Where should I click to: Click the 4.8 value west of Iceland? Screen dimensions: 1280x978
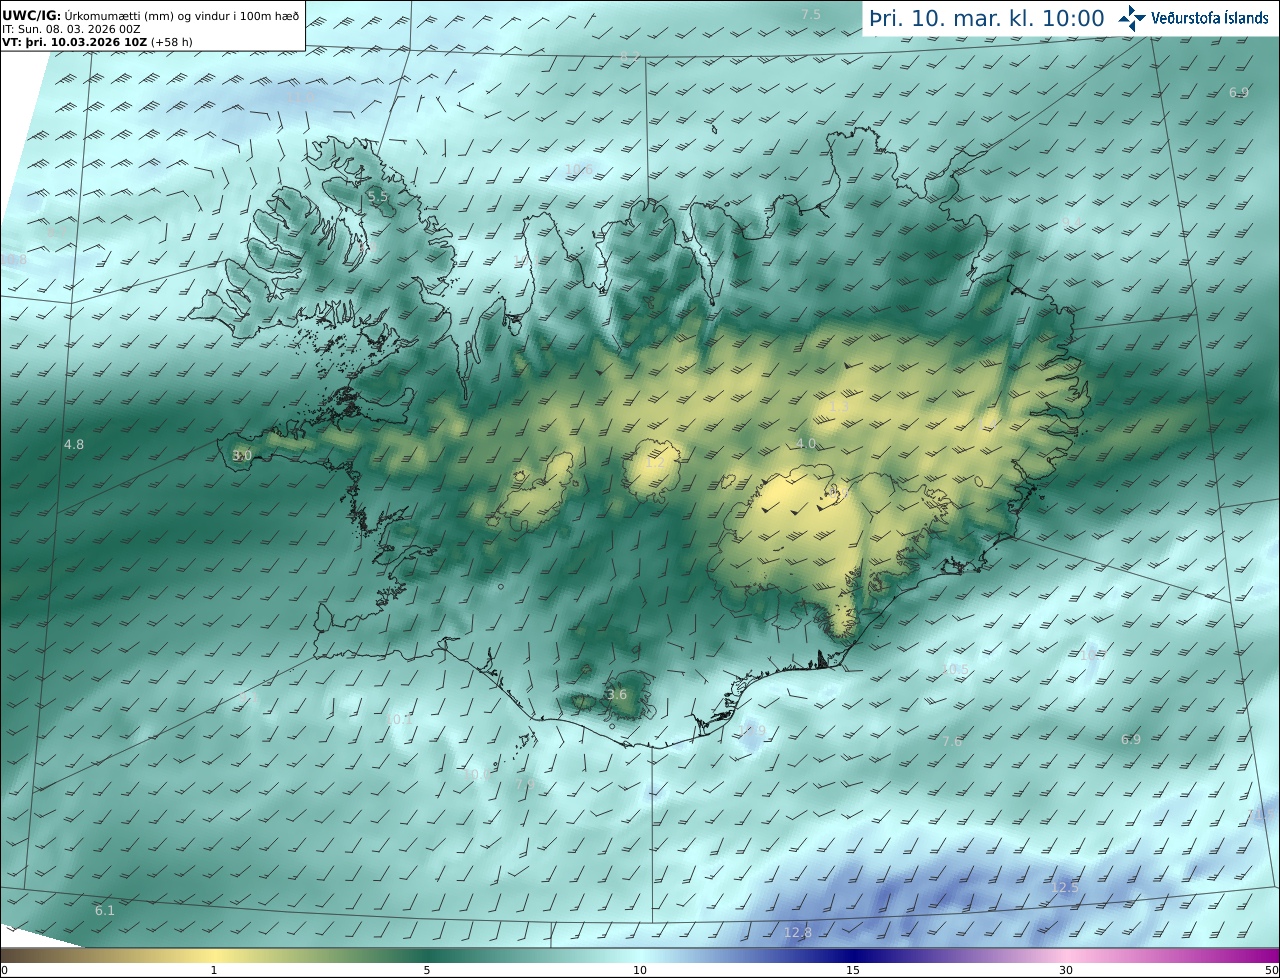pyautogui.click(x=74, y=444)
